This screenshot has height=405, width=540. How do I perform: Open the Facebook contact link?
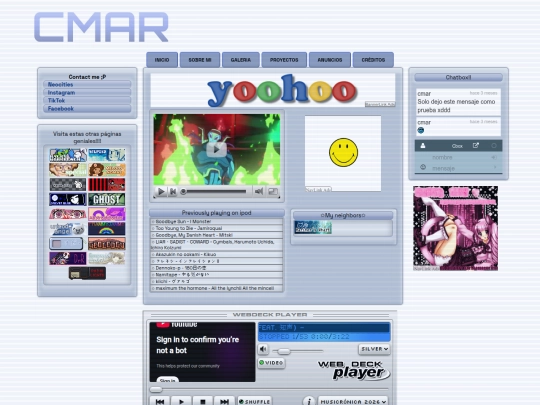tap(87, 108)
